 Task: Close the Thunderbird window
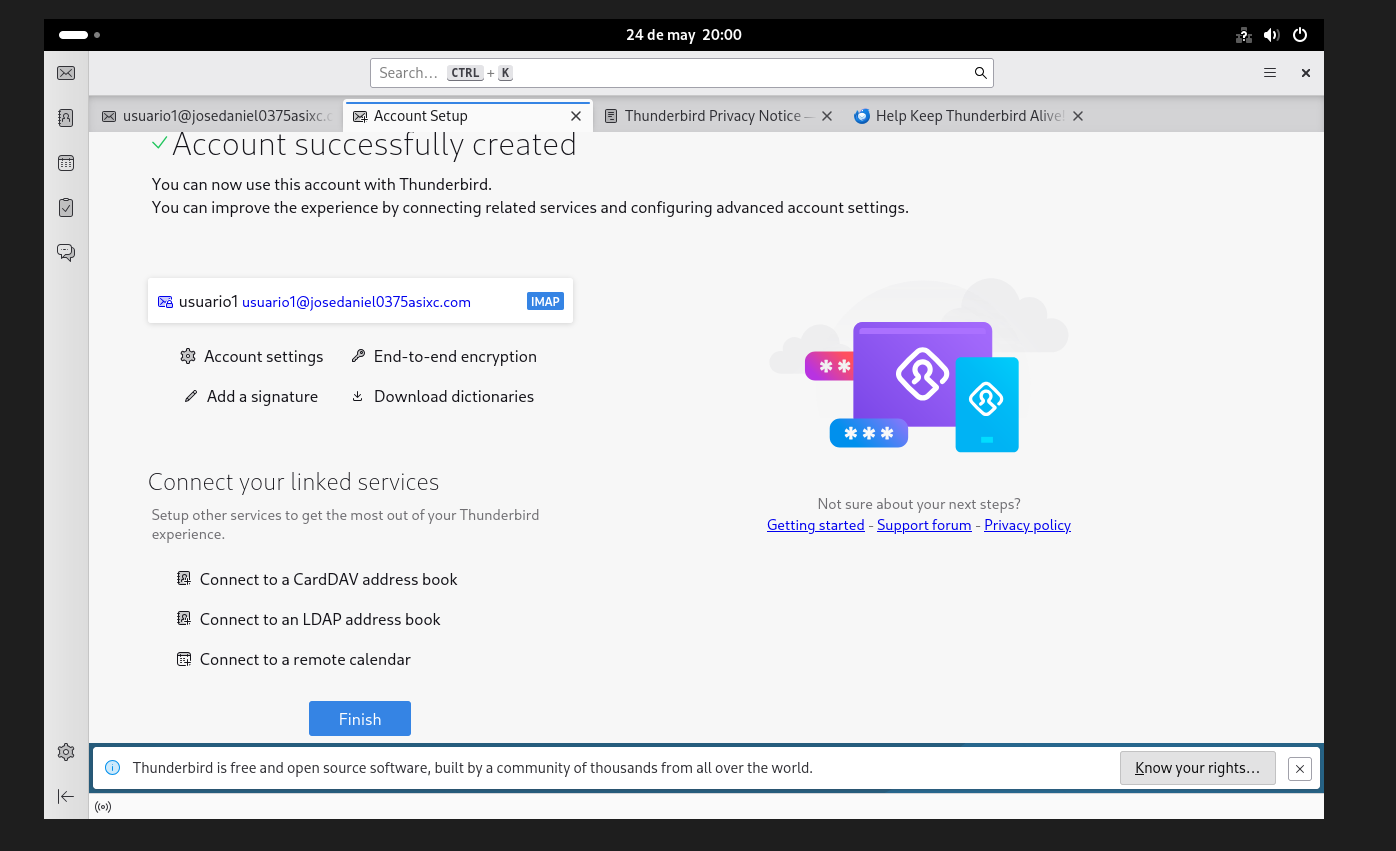[1306, 73]
